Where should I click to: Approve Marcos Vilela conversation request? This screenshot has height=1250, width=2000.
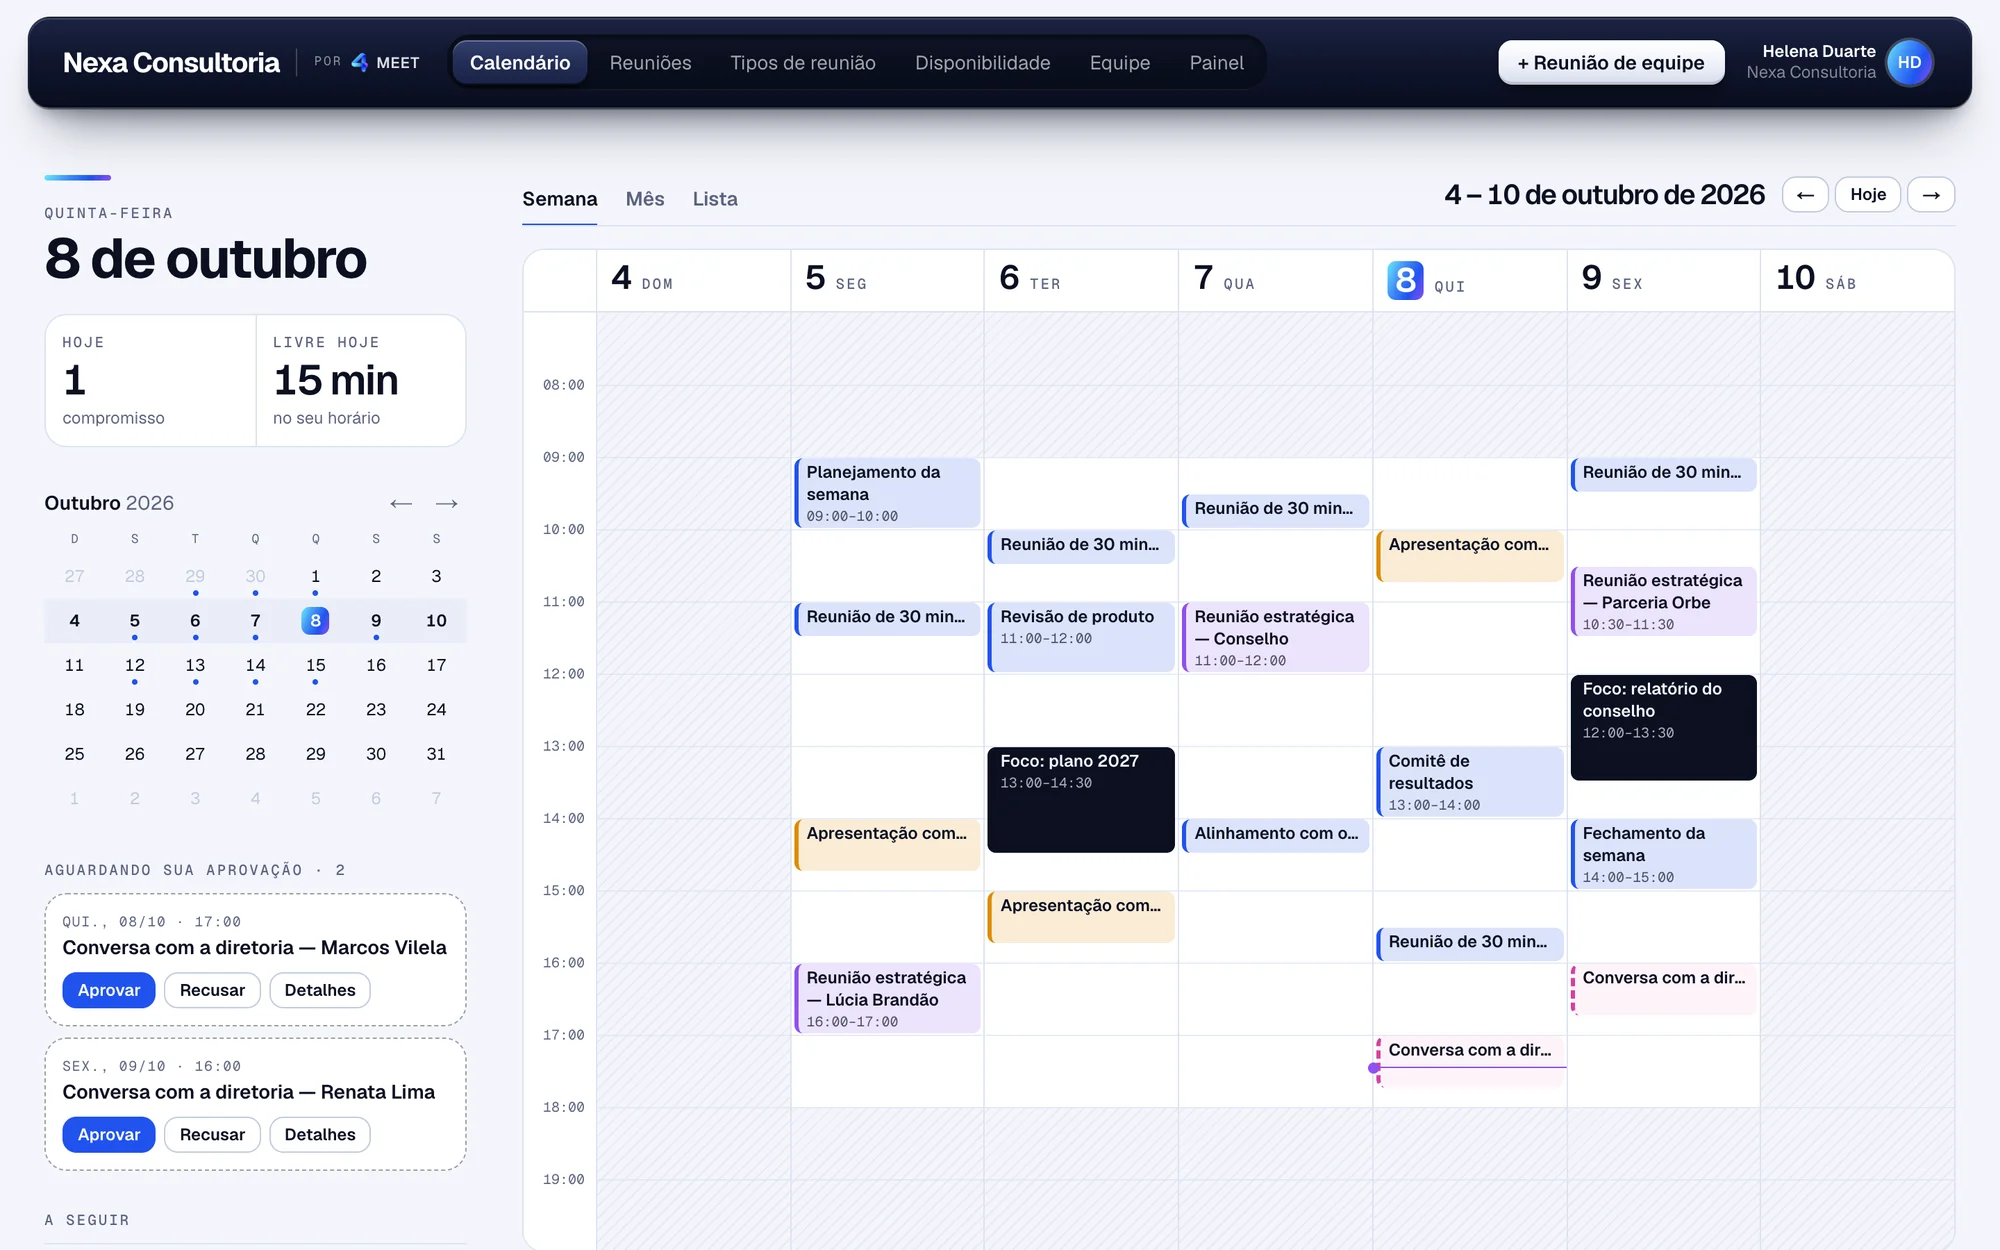pos(109,990)
